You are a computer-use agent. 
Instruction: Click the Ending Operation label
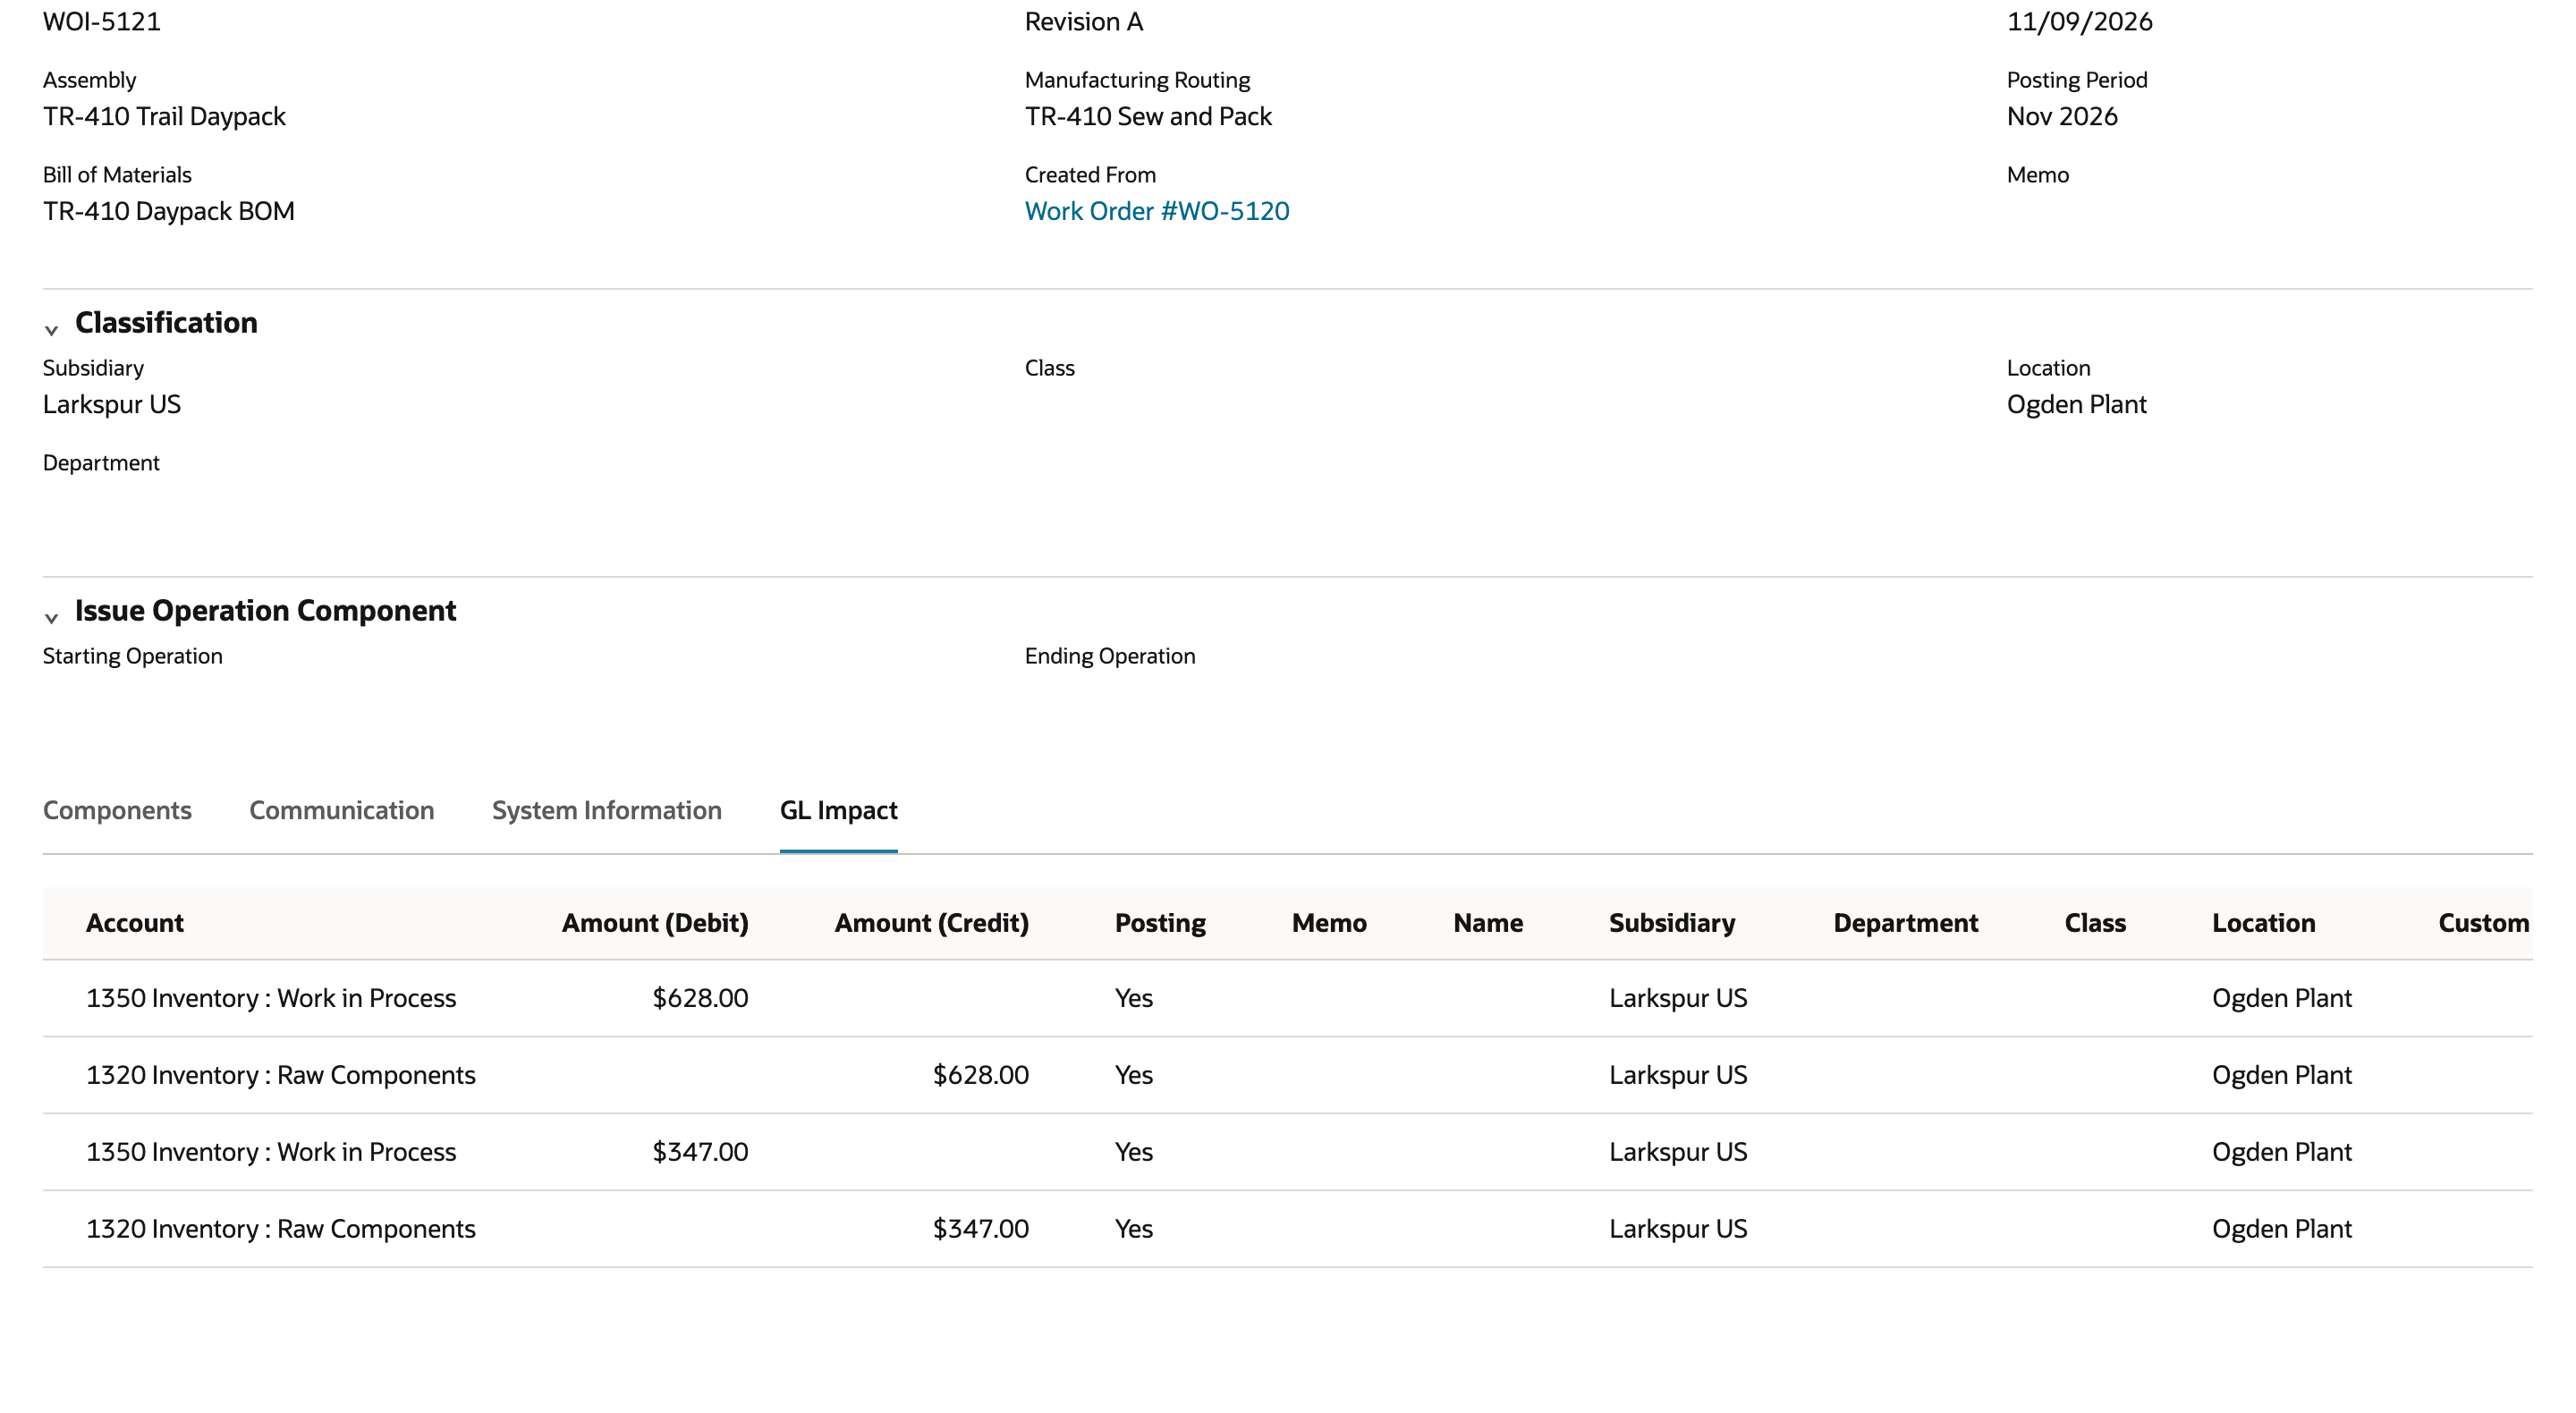1110,656
